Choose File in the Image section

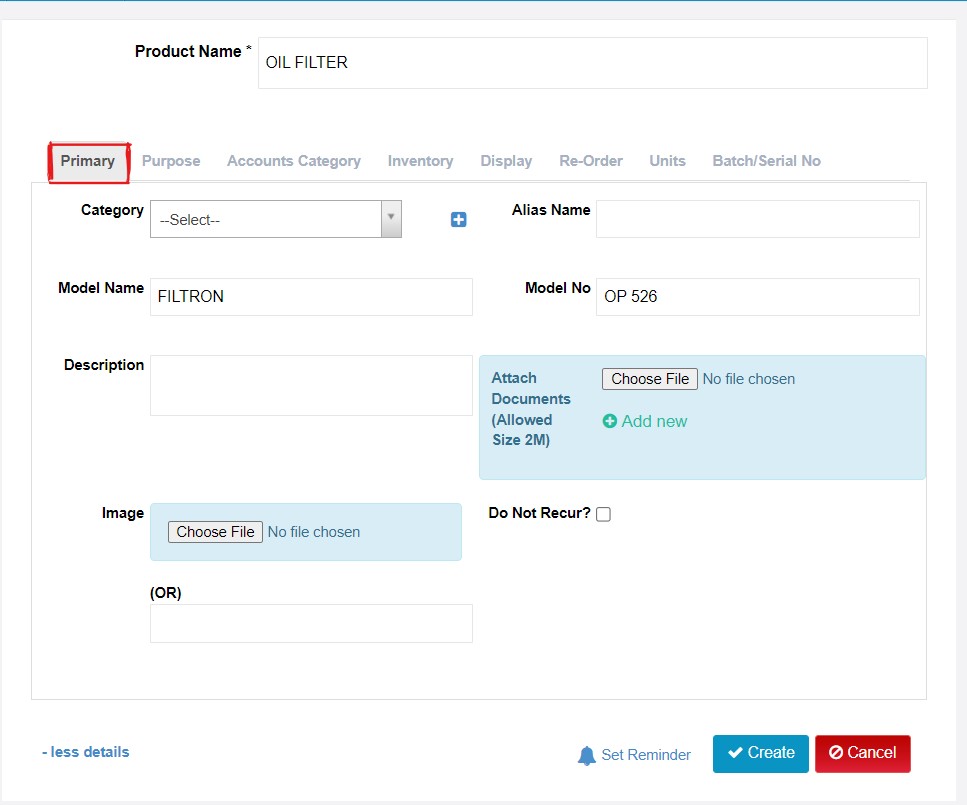coord(215,532)
